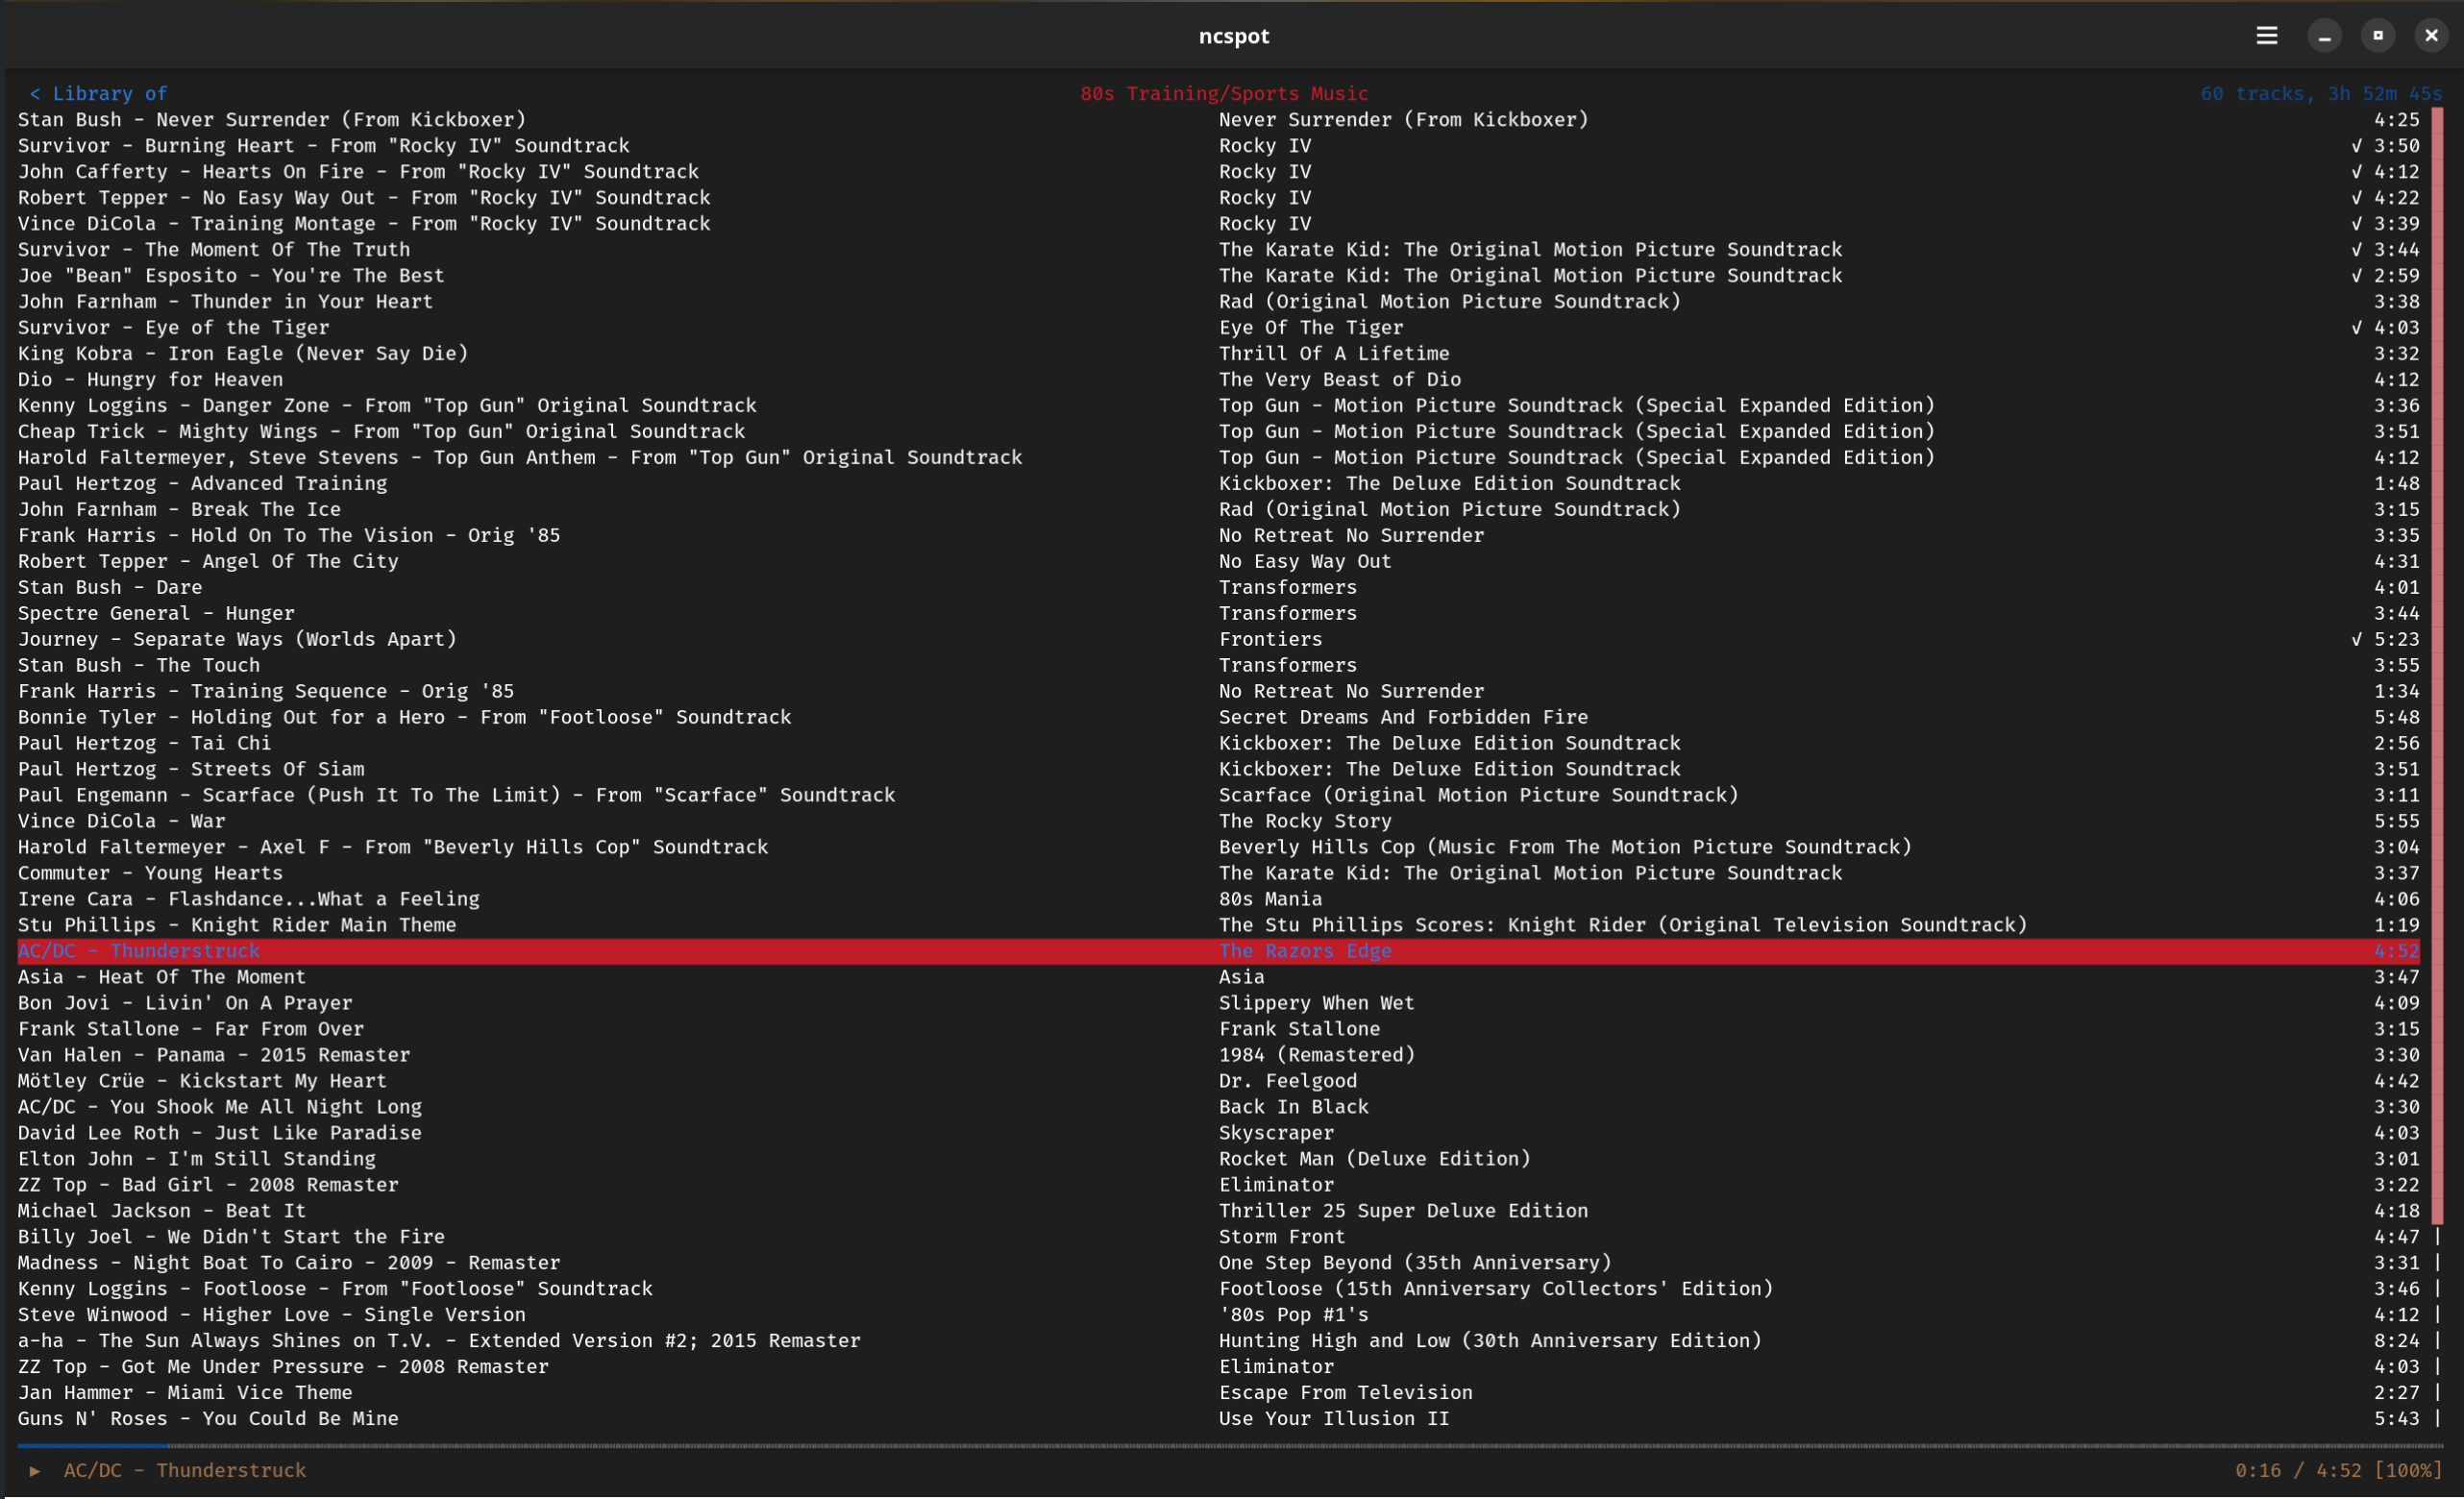Click the saved checkmark on the Separate Ways row
Image resolution: width=2464 pixels, height=1499 pixels.
click(x=2357, y=639)
